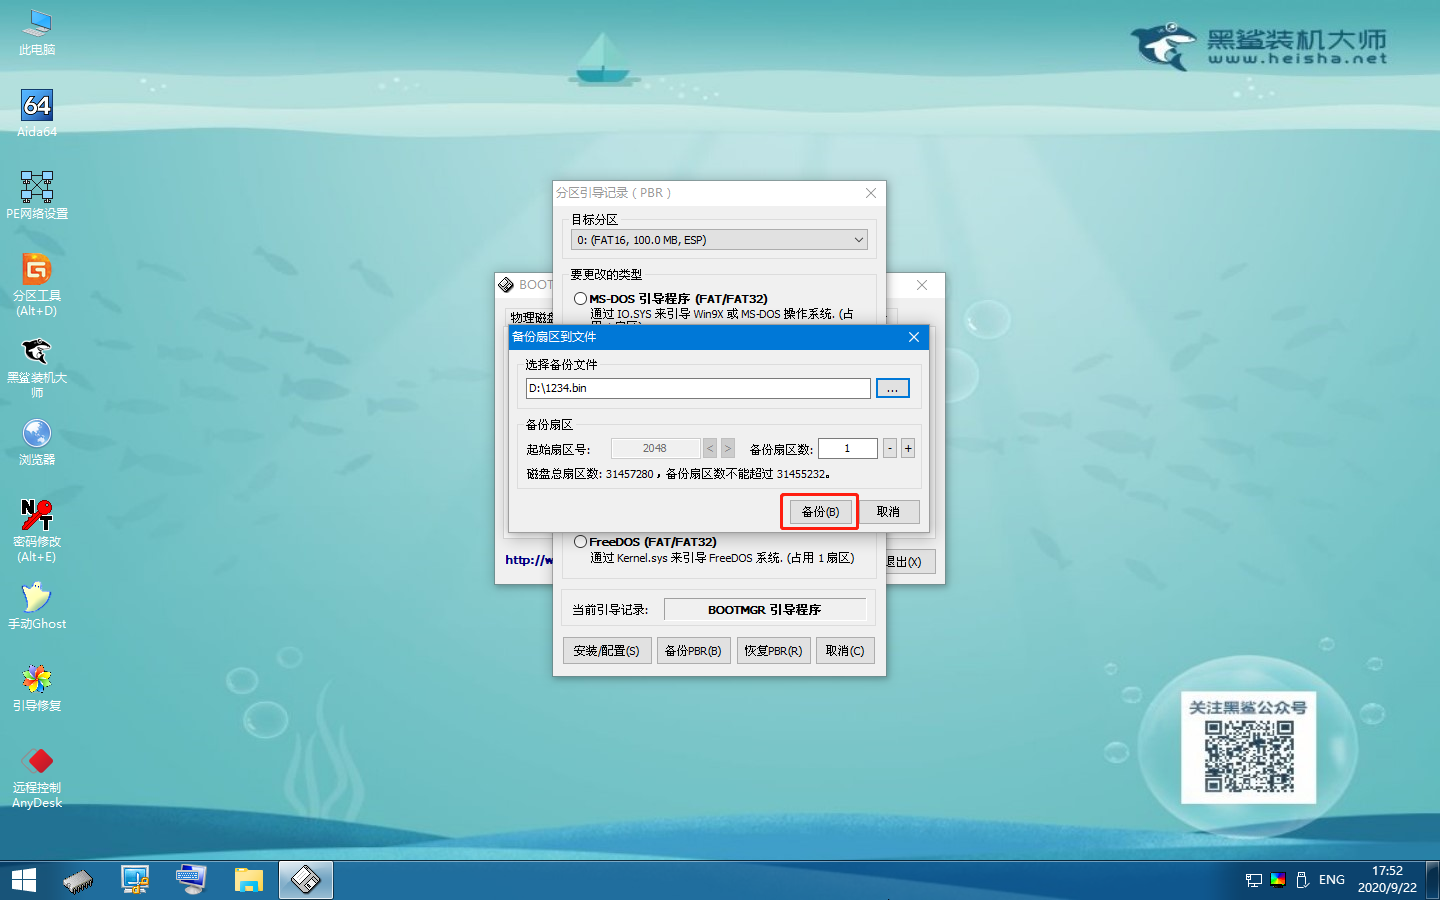Click the 备份扇区数 input field
This screenshot has width=1440, height=900.
tap(848, 449)
